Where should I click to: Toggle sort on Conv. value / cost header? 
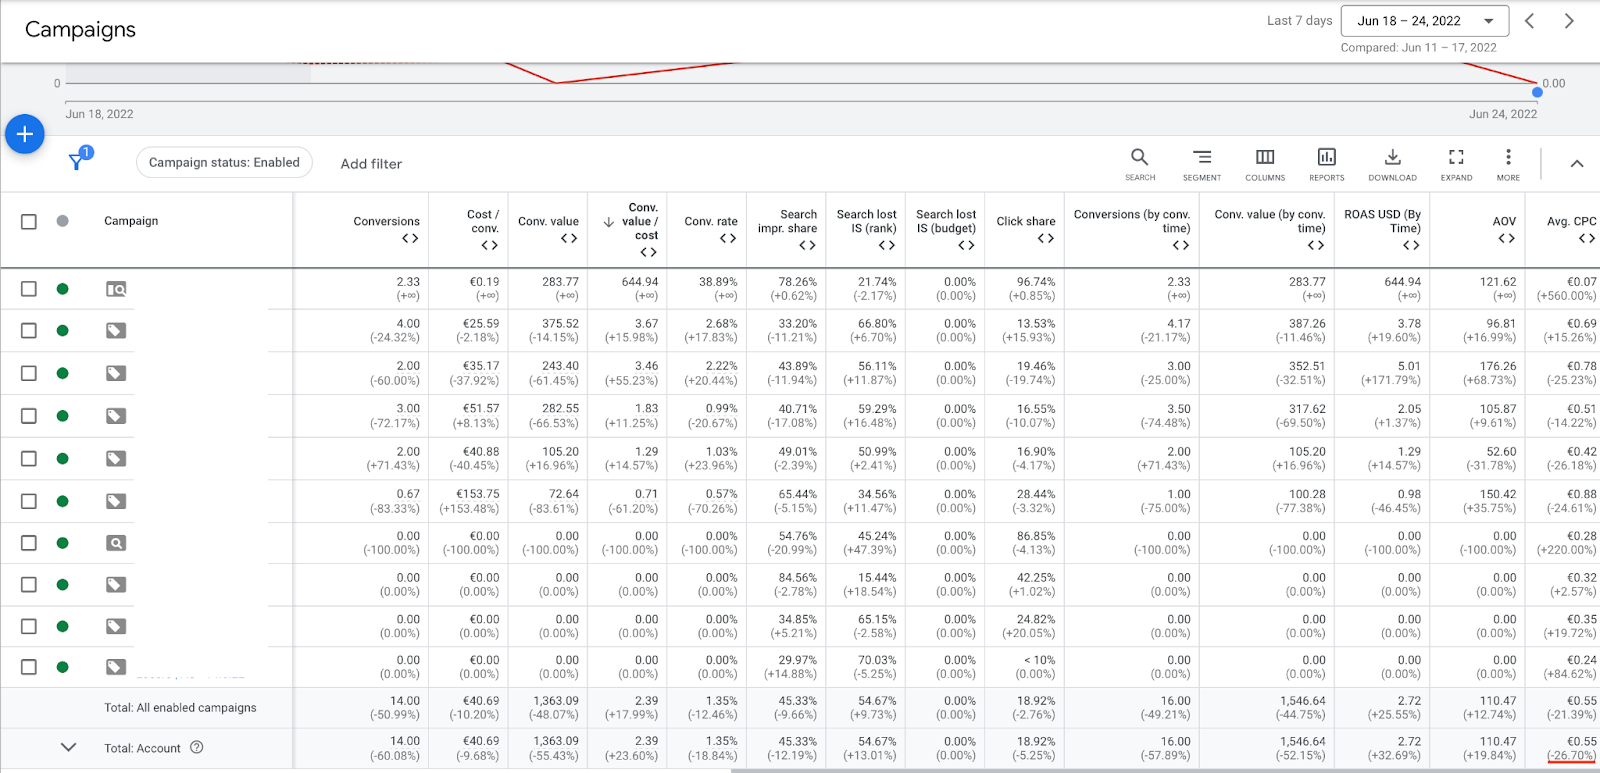[640, 221]
